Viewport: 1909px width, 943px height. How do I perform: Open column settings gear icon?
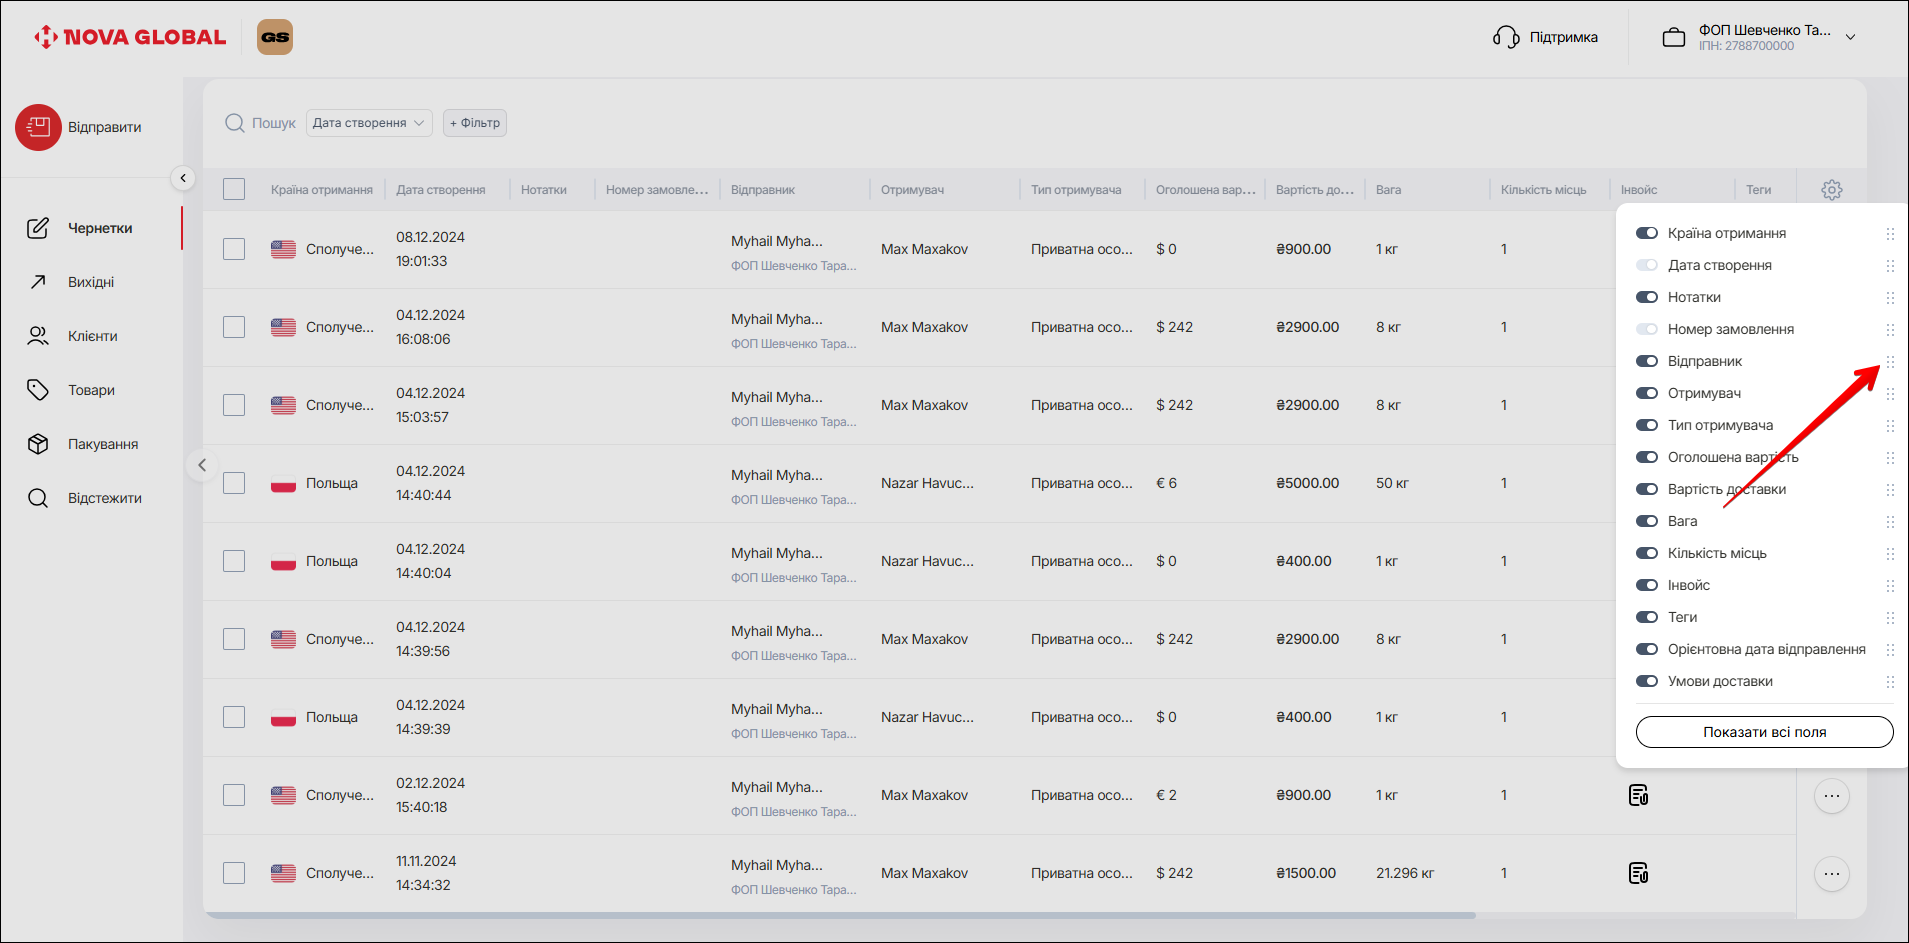[x=1831, y=190]
